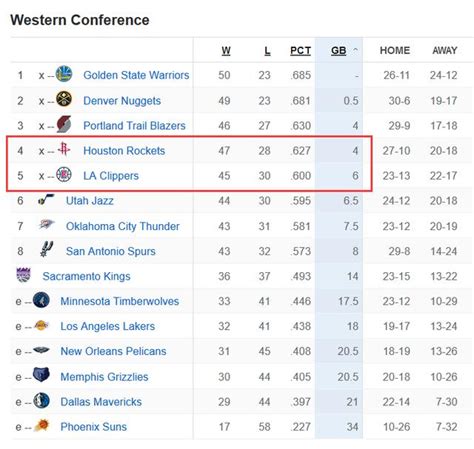Open the Minnesota Timberwolves team link
Viewport: 474px width, 449px height.
(x=120, y=301)
